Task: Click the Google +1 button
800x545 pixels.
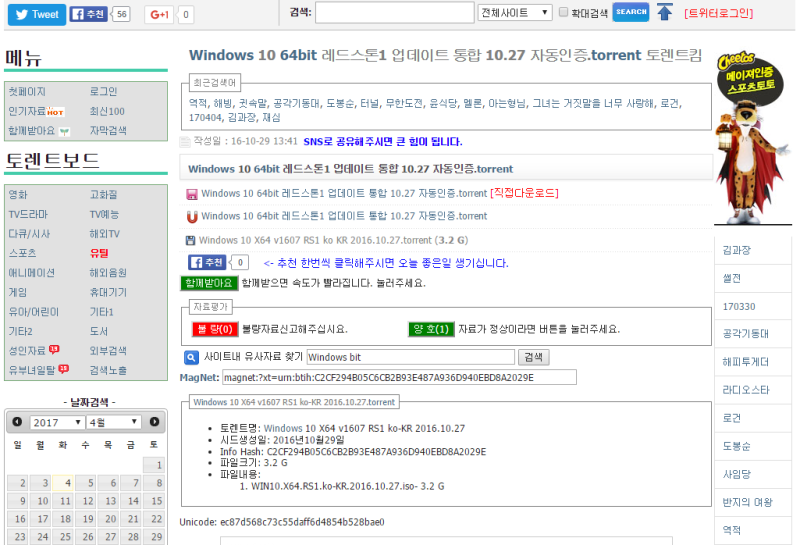Action: 159,15
